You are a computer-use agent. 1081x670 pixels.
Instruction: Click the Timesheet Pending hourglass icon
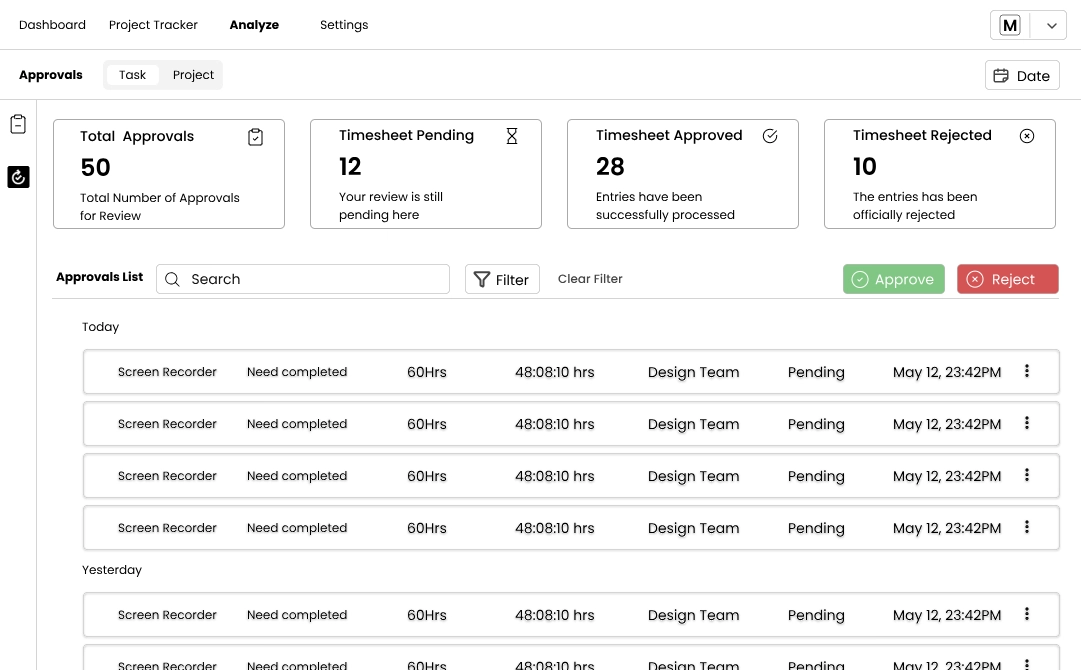[512, 136]
